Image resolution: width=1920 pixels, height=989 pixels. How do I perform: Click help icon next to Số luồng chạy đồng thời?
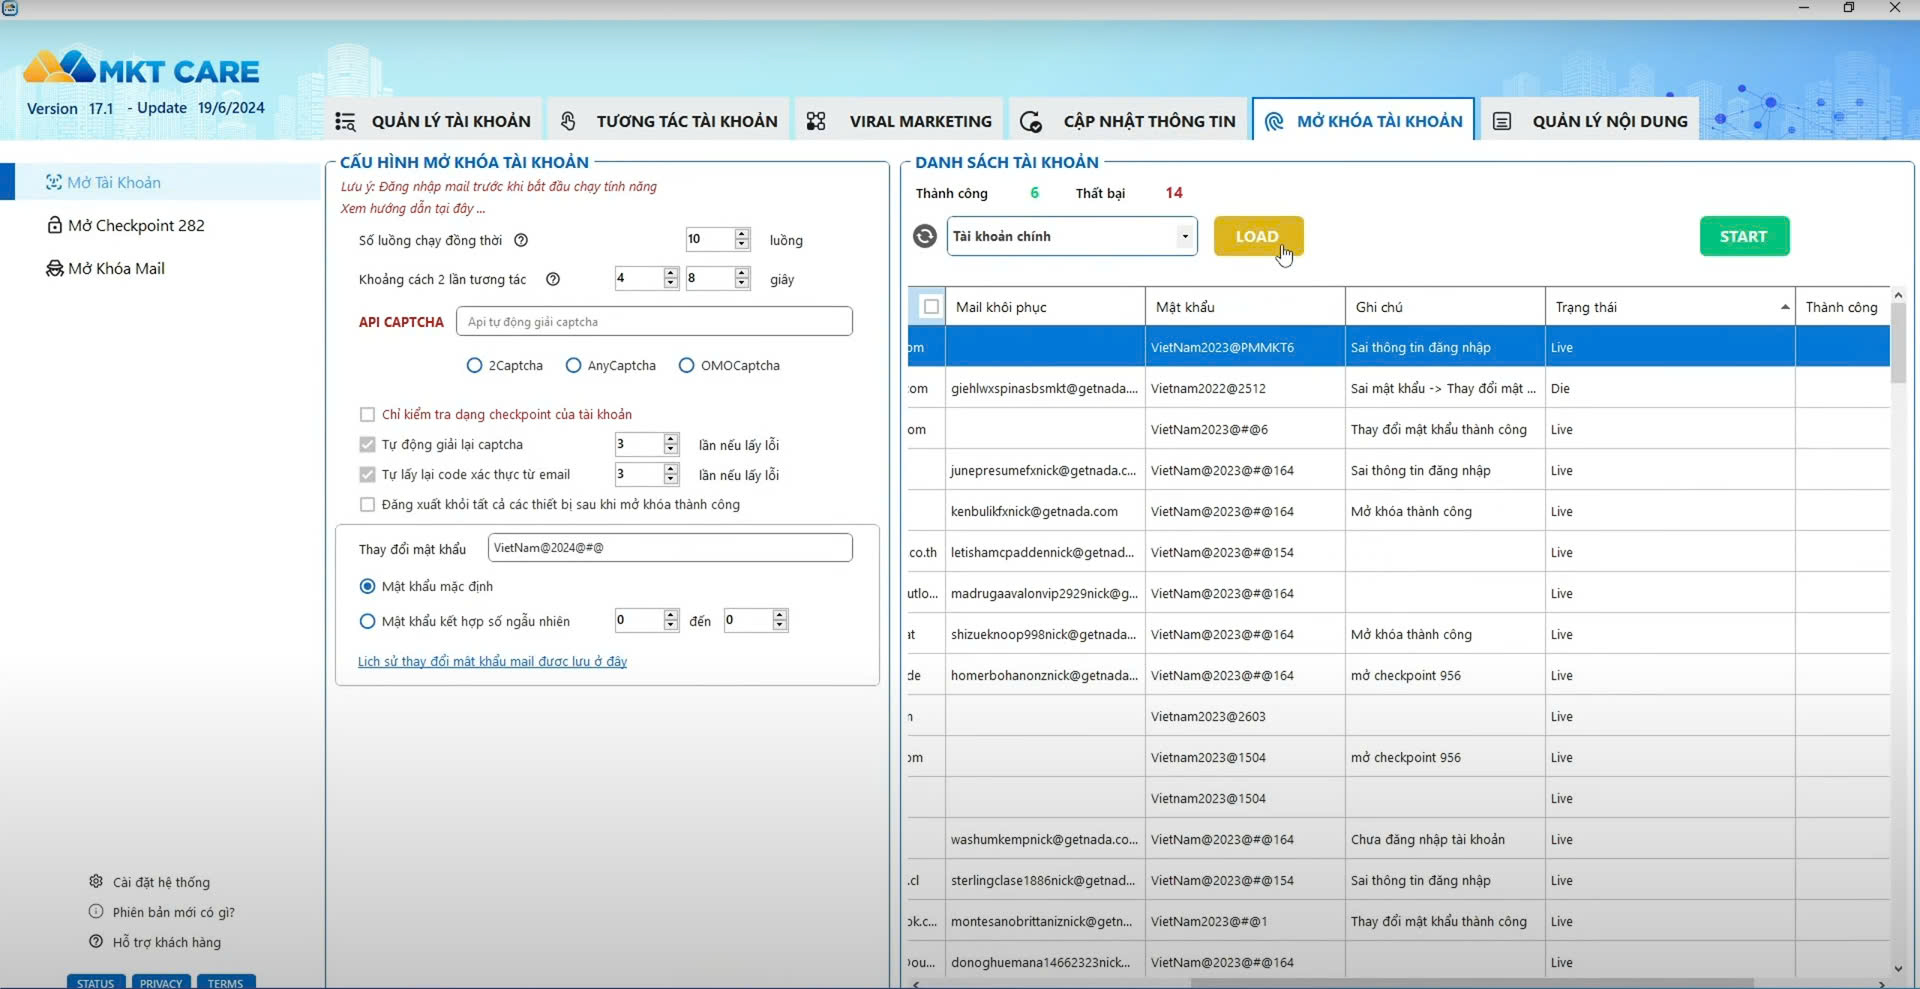[521, 240]
